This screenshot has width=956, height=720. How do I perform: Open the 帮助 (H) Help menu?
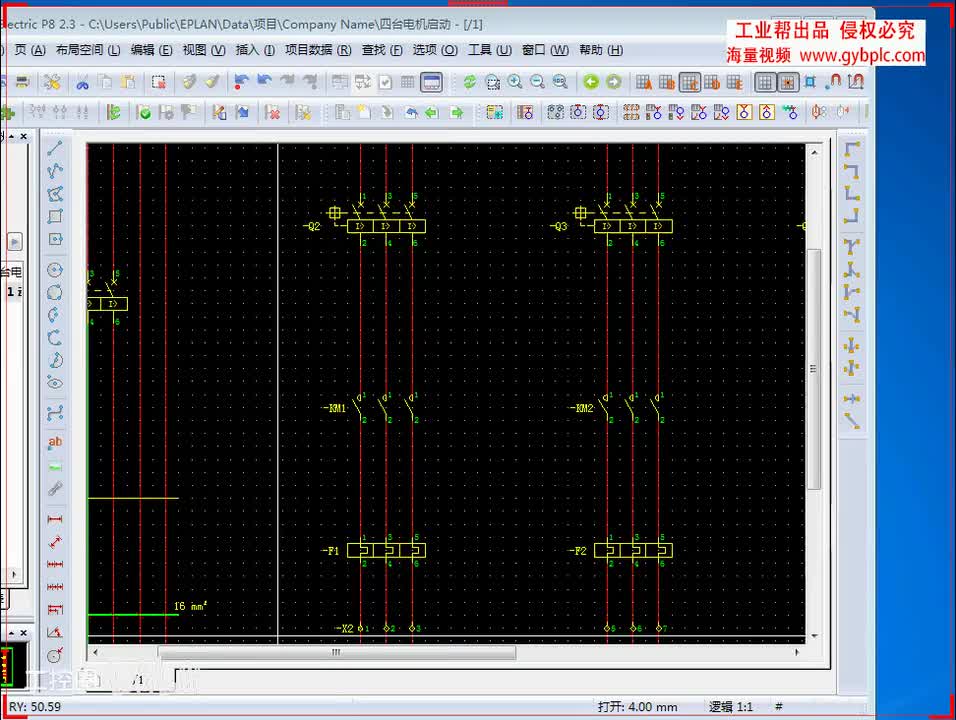click(601, 50)
